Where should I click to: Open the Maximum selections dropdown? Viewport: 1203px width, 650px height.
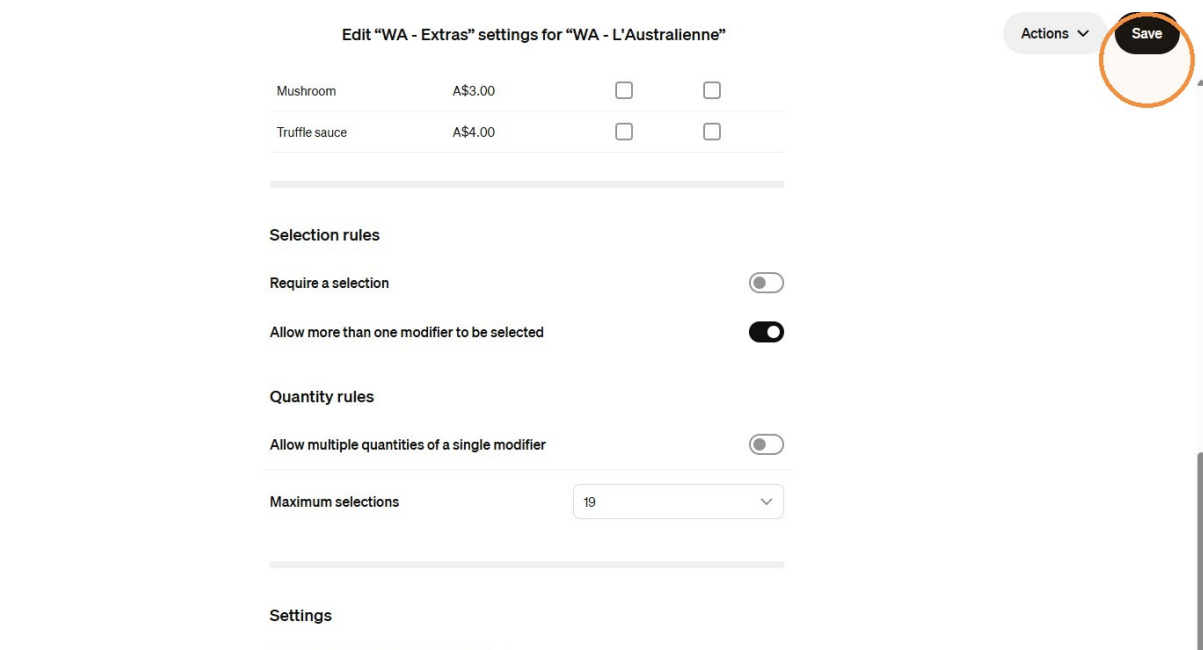678,502
